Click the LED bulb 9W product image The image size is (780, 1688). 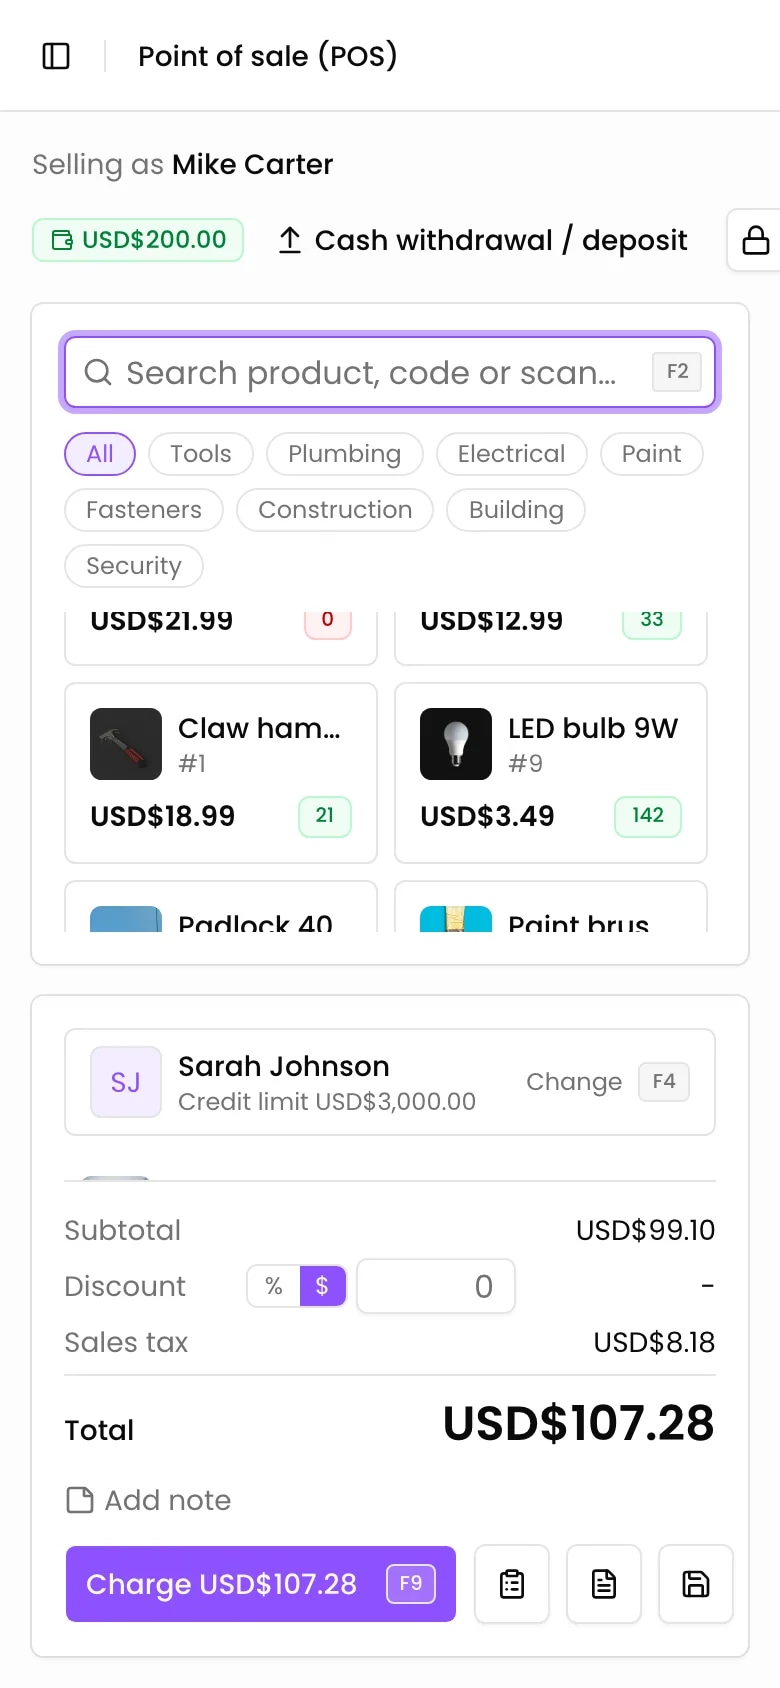point(456,744)
